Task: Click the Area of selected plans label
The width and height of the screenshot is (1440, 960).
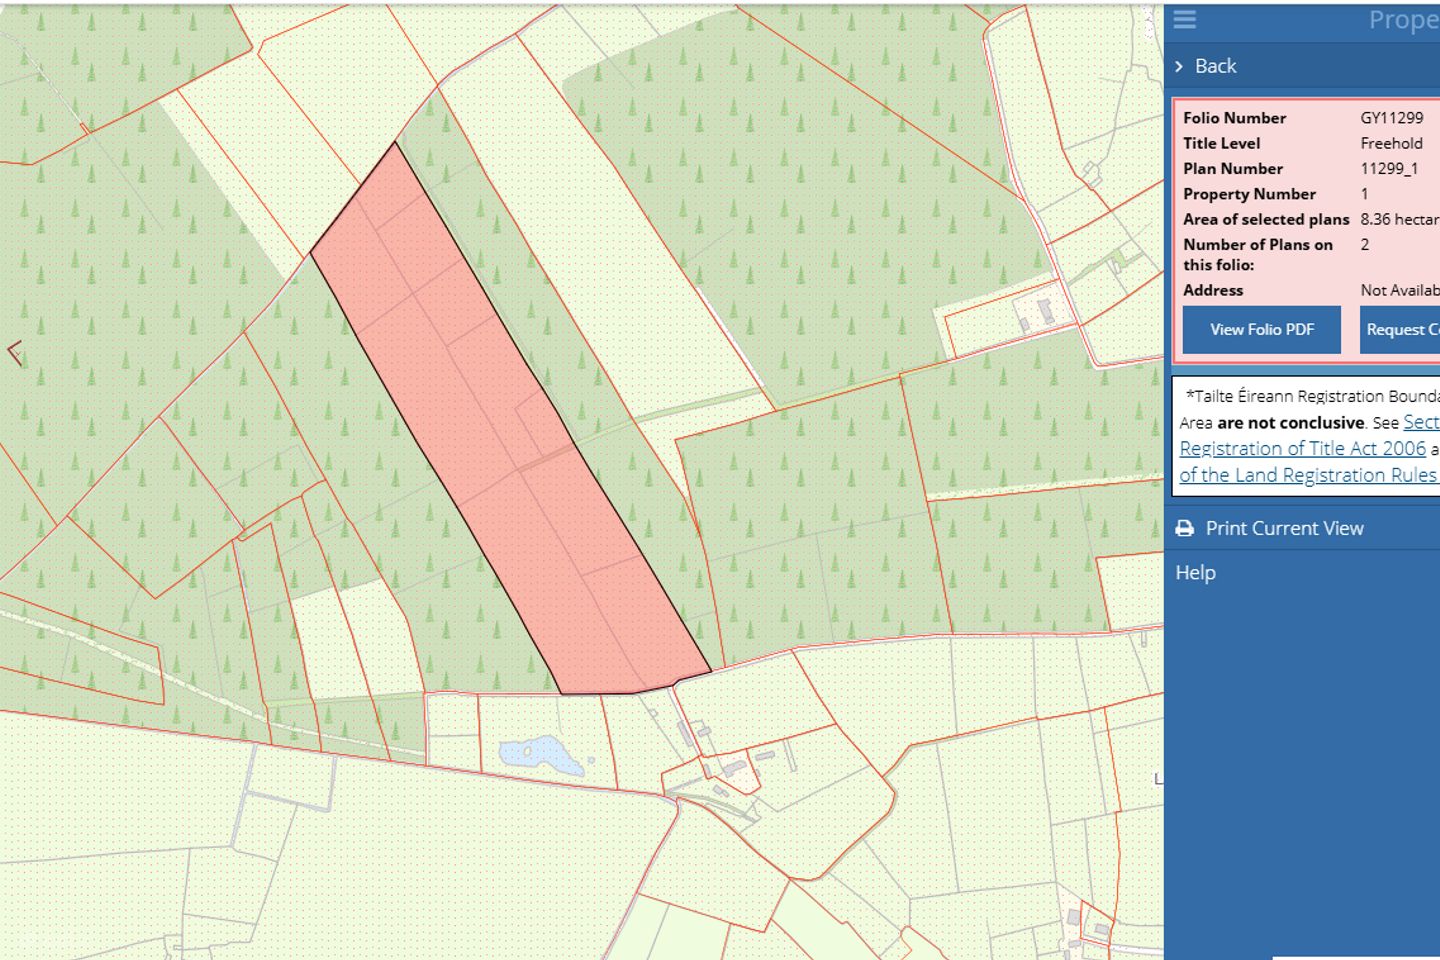Action: pos(1266,220)
